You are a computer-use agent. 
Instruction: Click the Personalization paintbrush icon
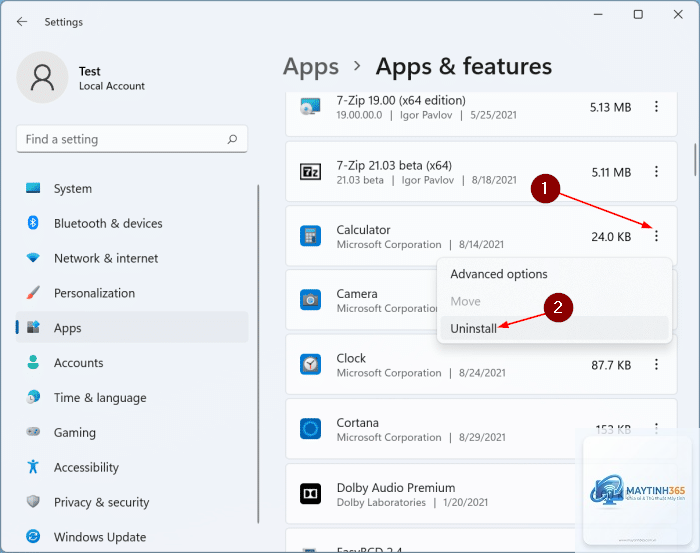pyautogui.click(x=33, y=293)
